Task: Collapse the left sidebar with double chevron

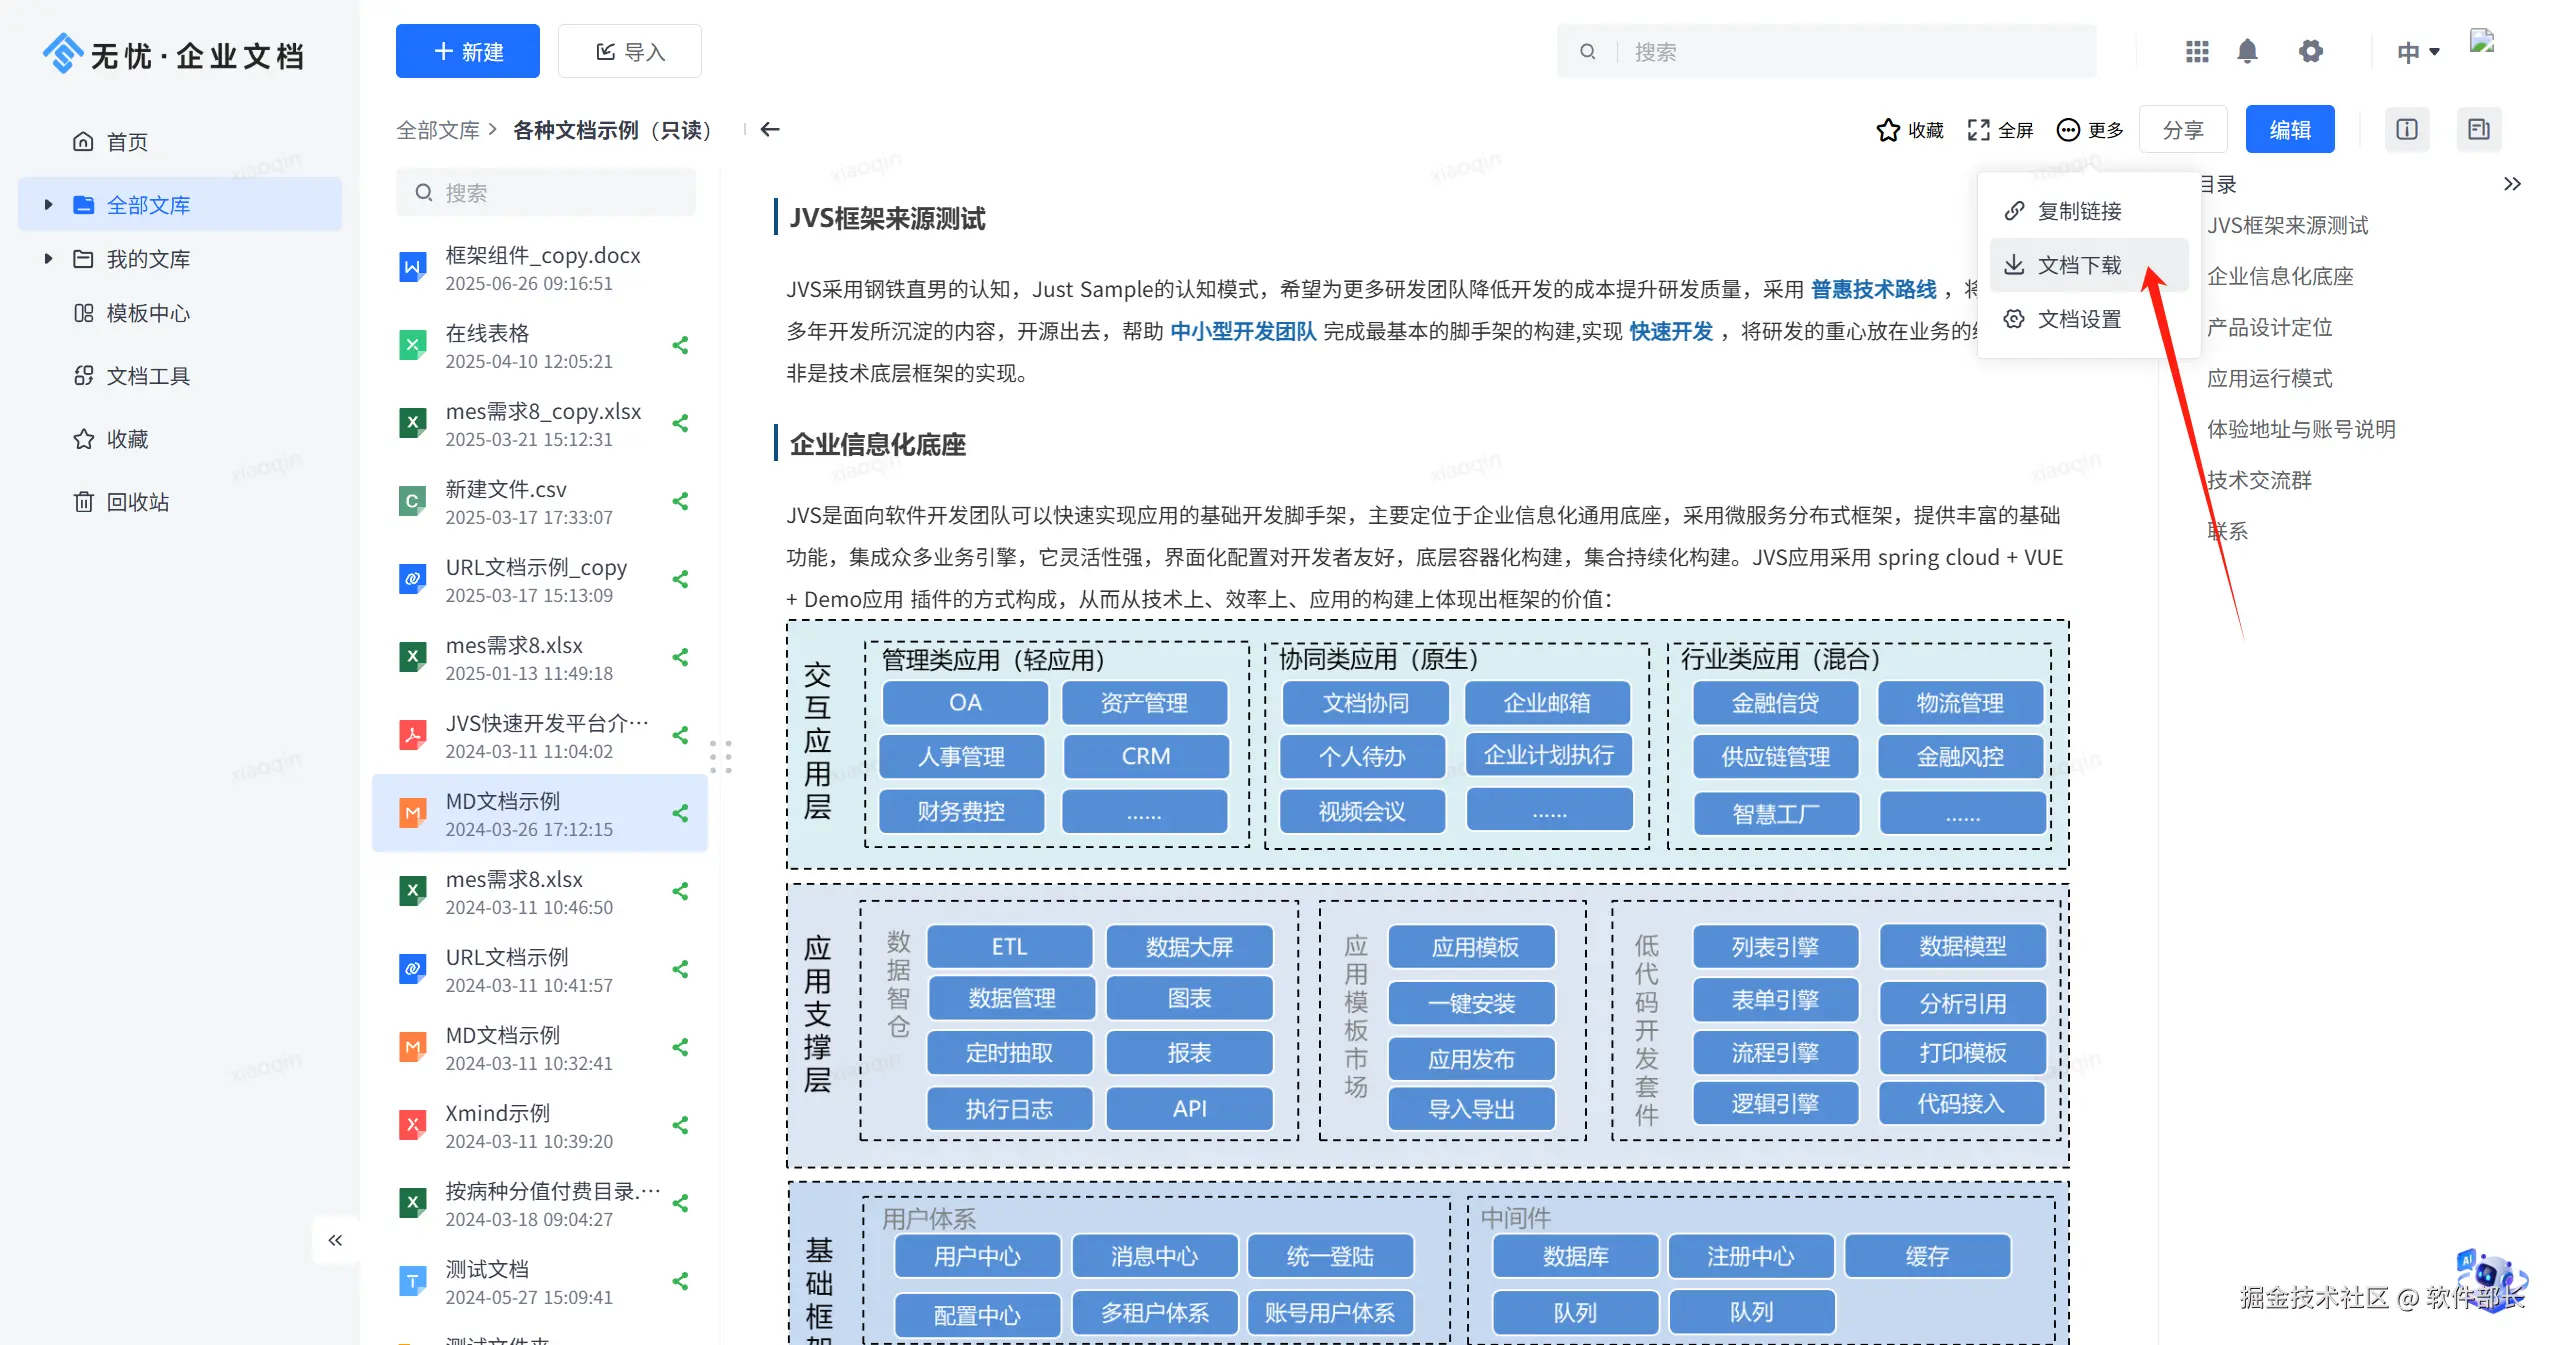Action: click(335, 1240)
